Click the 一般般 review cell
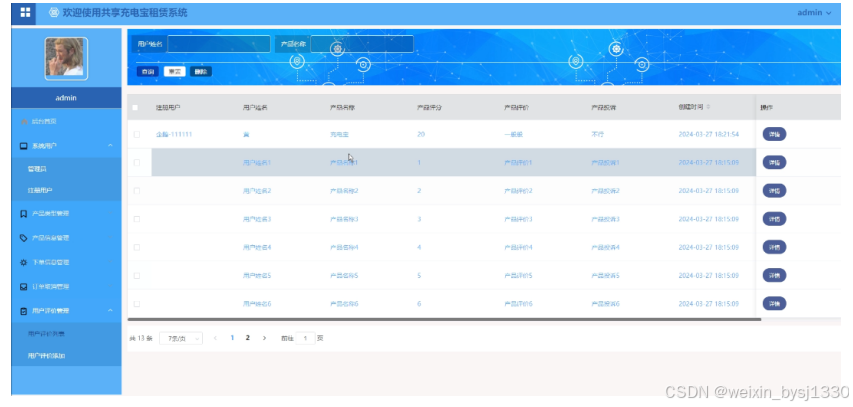The width and height of the screenshot is (853, 407). [x=513, y=134]
